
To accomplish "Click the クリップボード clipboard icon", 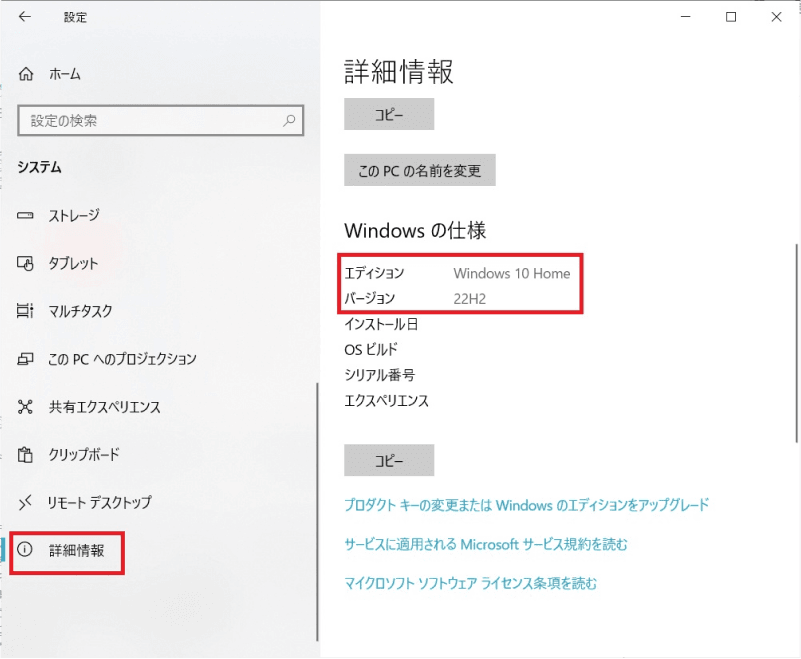I will pyautogui.click(x=25, y=454).
